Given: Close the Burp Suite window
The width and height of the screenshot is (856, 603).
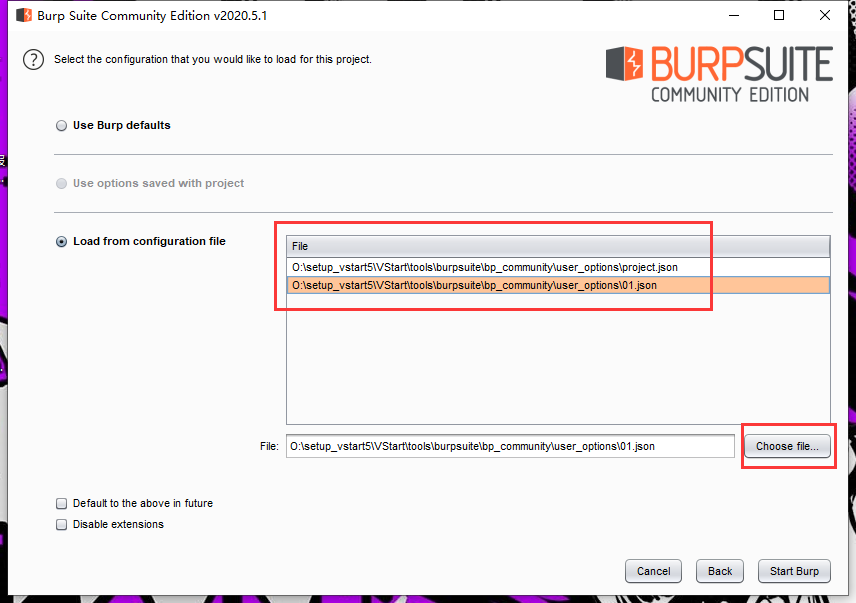Looking at the screenshot, I should pyautogui.click(x=825, y=15).
